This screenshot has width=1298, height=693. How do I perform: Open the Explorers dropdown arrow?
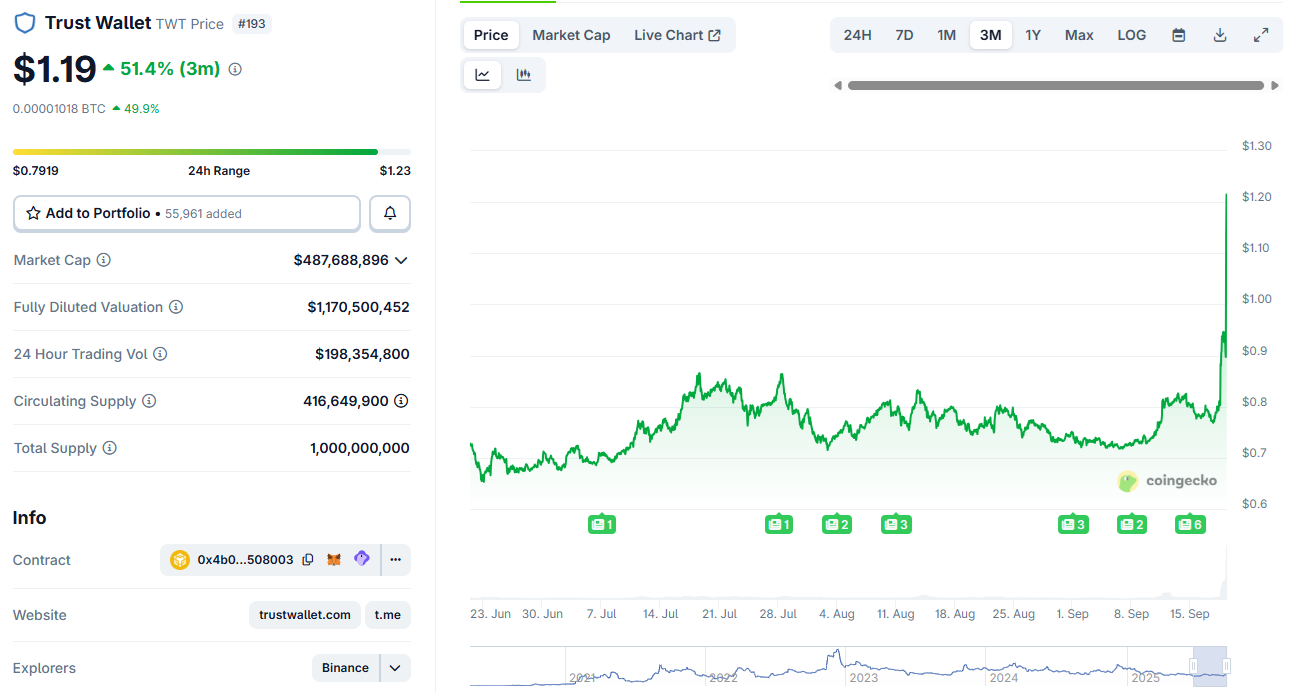pyautogui.click(x=395, y=668)
